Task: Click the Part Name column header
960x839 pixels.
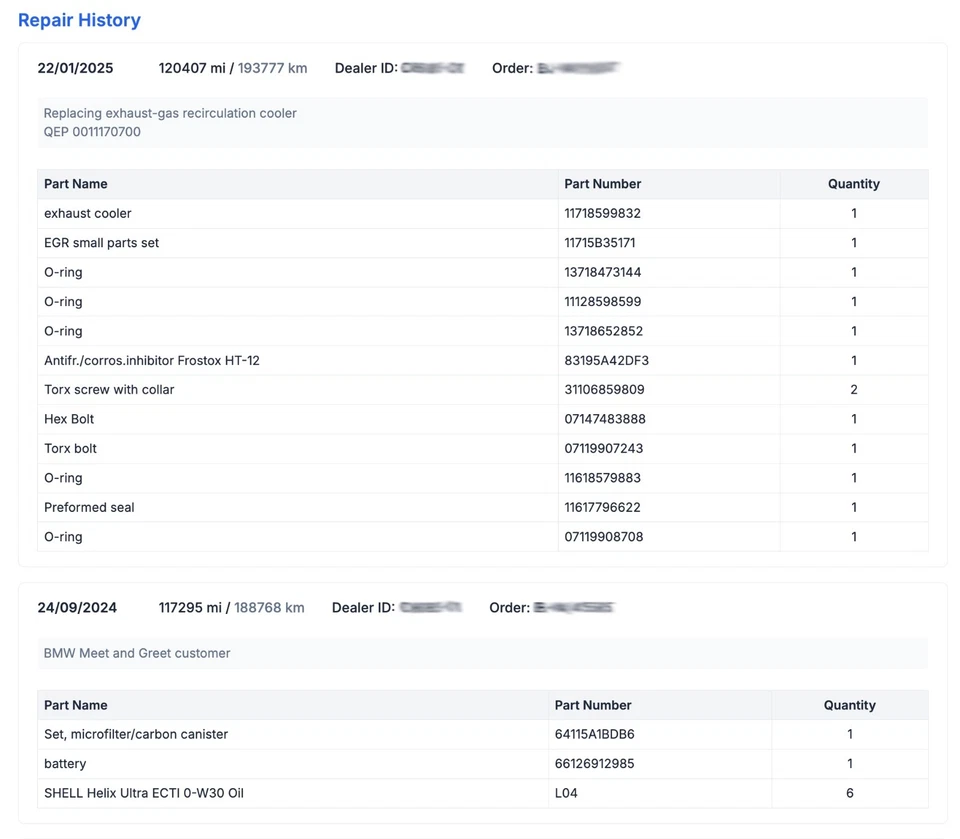Action: tap(75, 184)
